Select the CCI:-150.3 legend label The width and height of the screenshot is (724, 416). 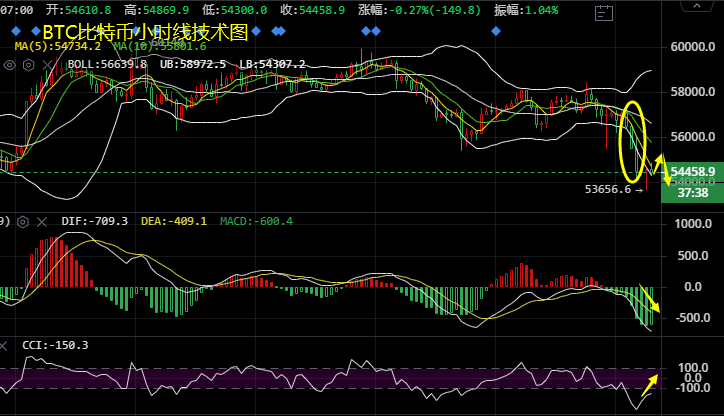pyautogui.click(x=55, y=345)
